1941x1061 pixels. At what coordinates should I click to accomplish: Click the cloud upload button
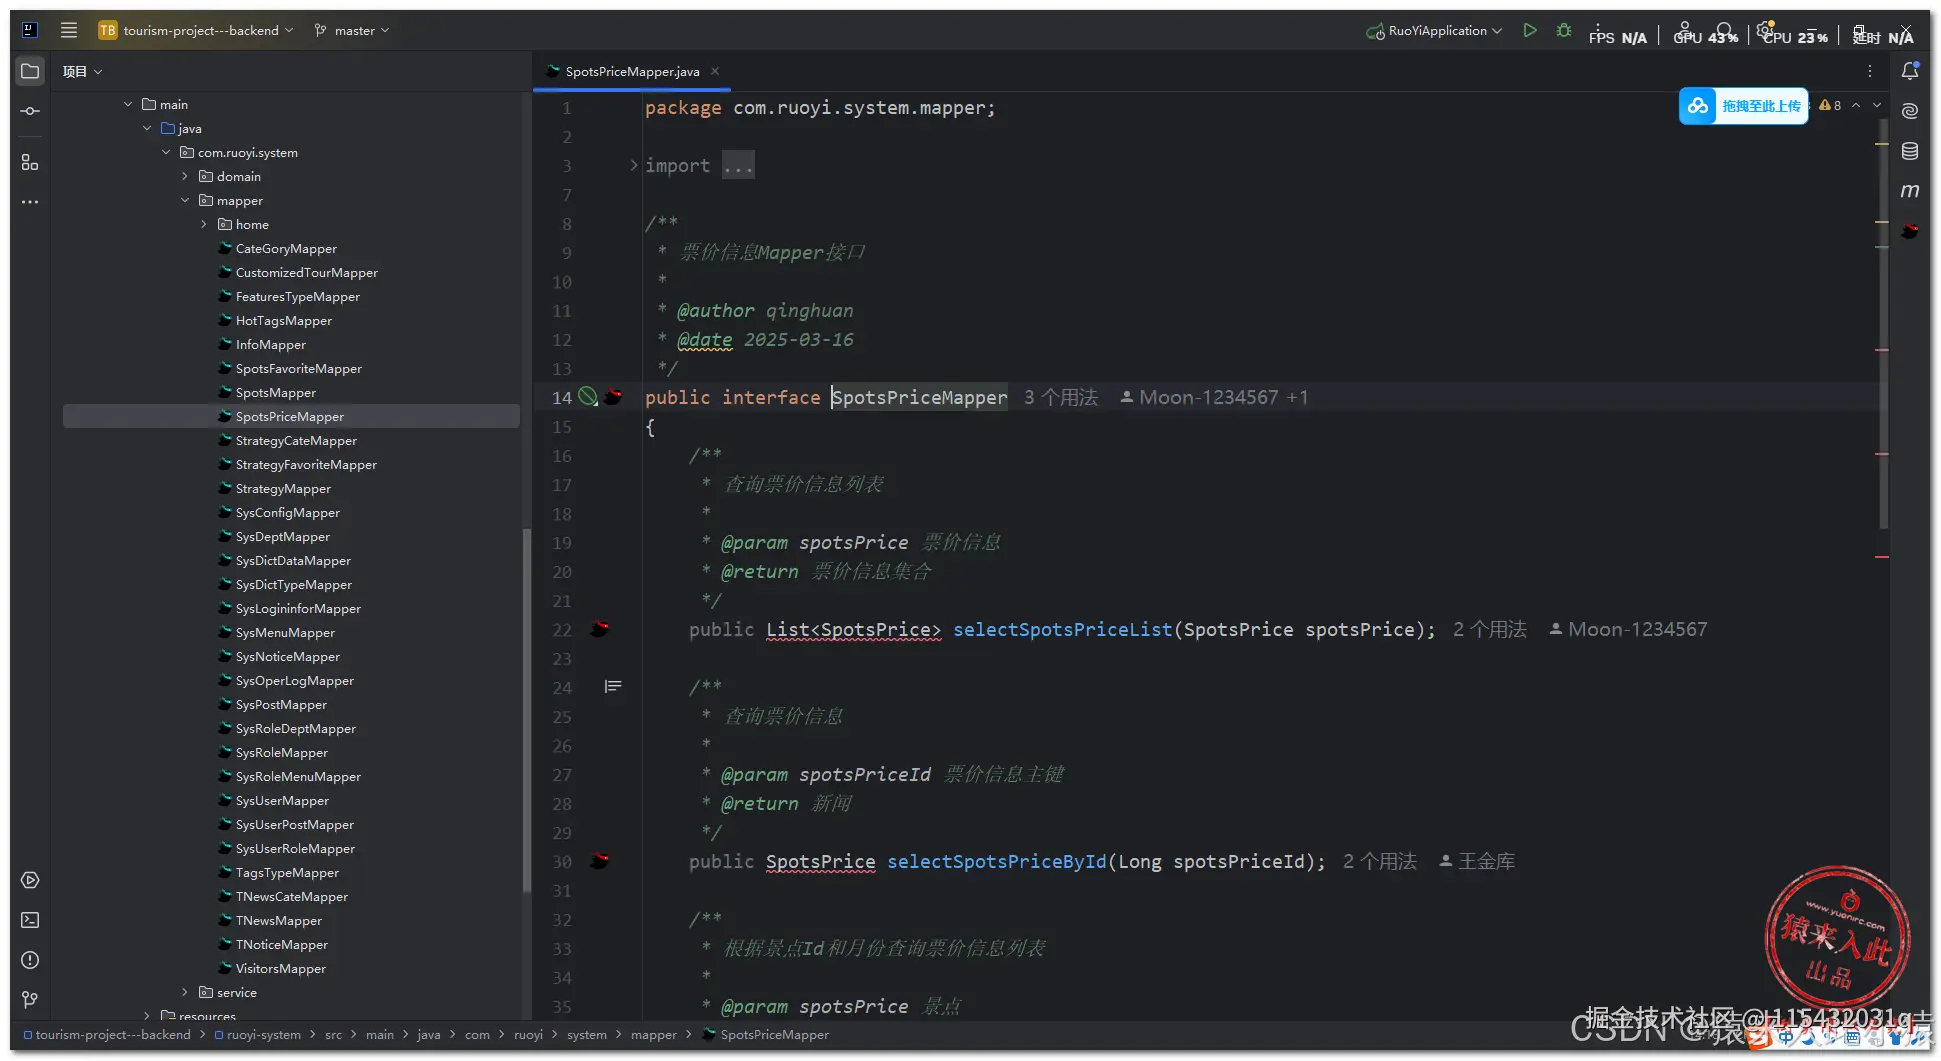(x=1743, y=106)
